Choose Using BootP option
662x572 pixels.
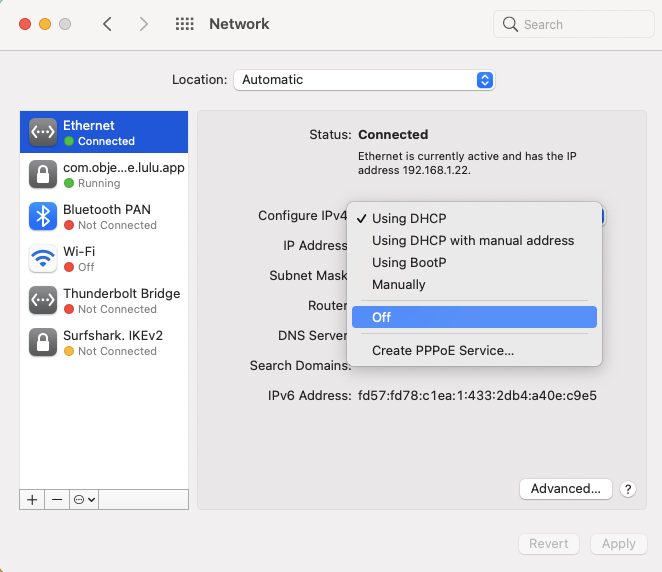tap(474, 262)
